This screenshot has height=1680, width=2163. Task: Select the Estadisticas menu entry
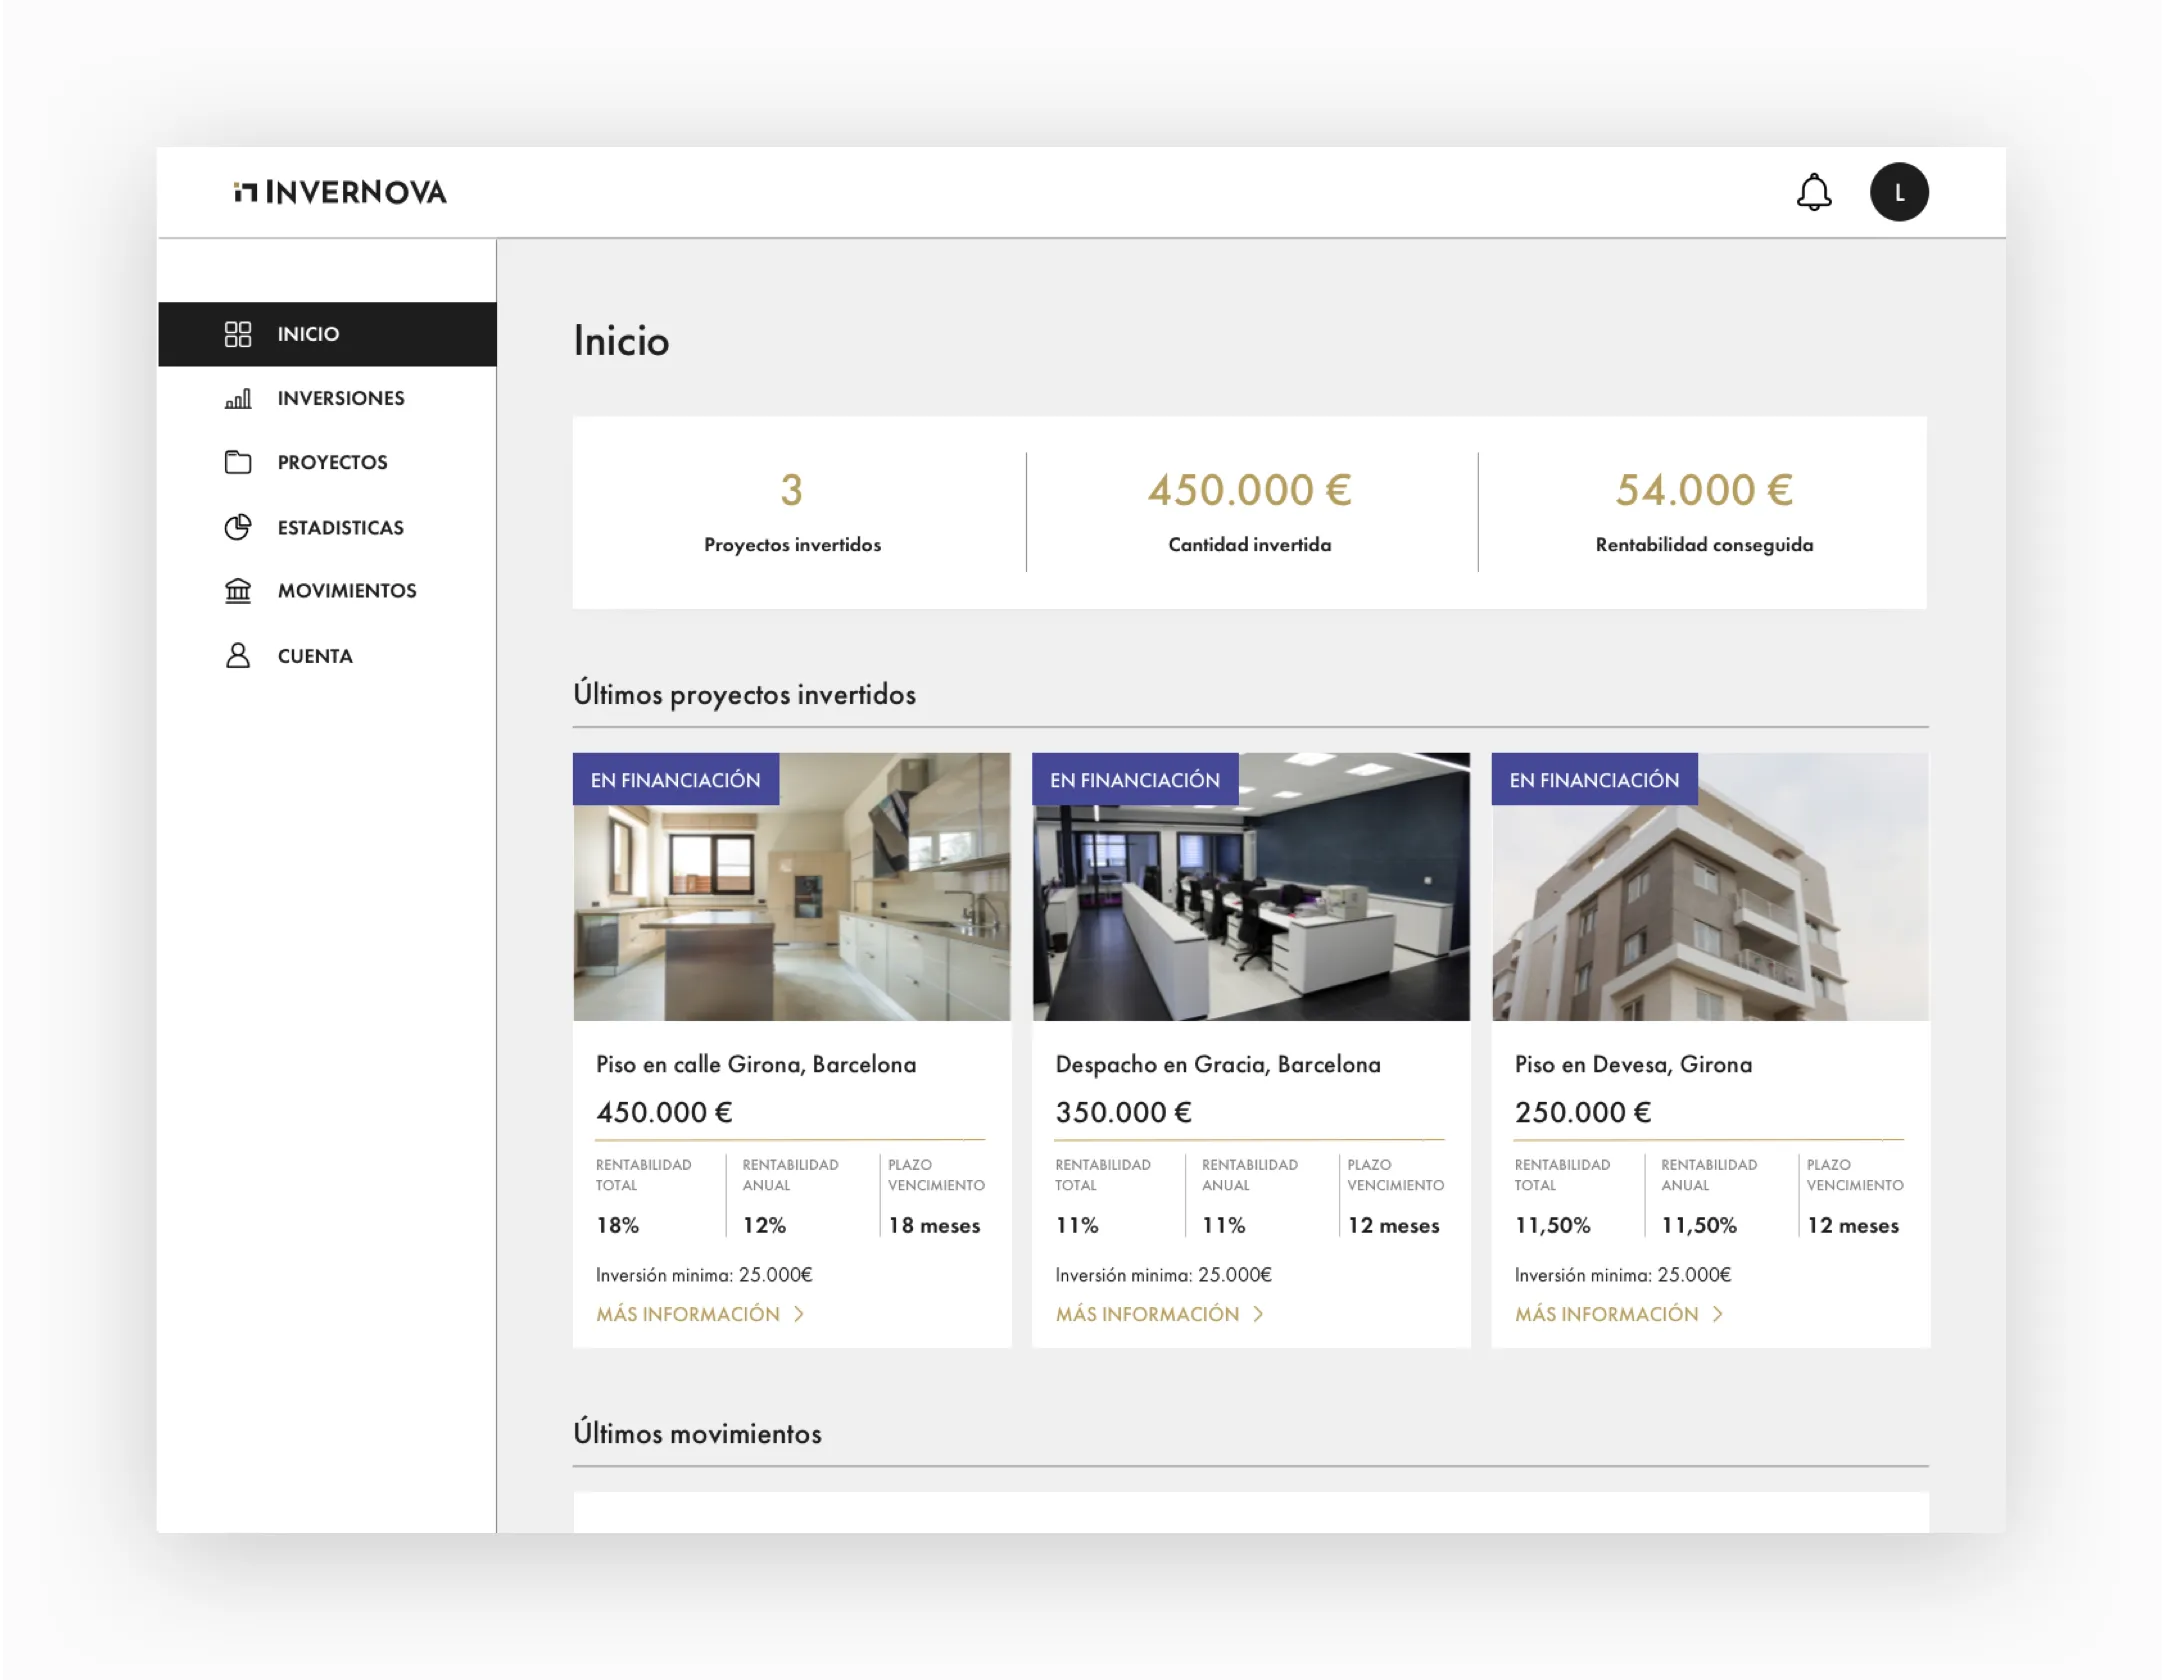341,527
